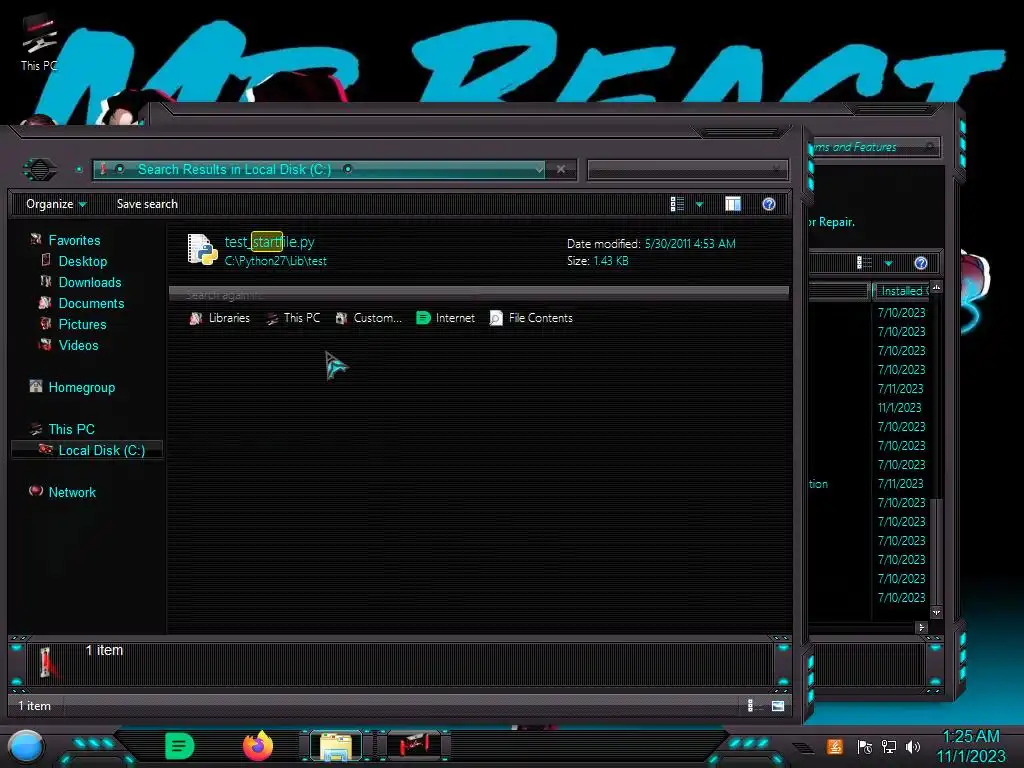
Task: Search again on the Internet
Action: click(445, 318)
